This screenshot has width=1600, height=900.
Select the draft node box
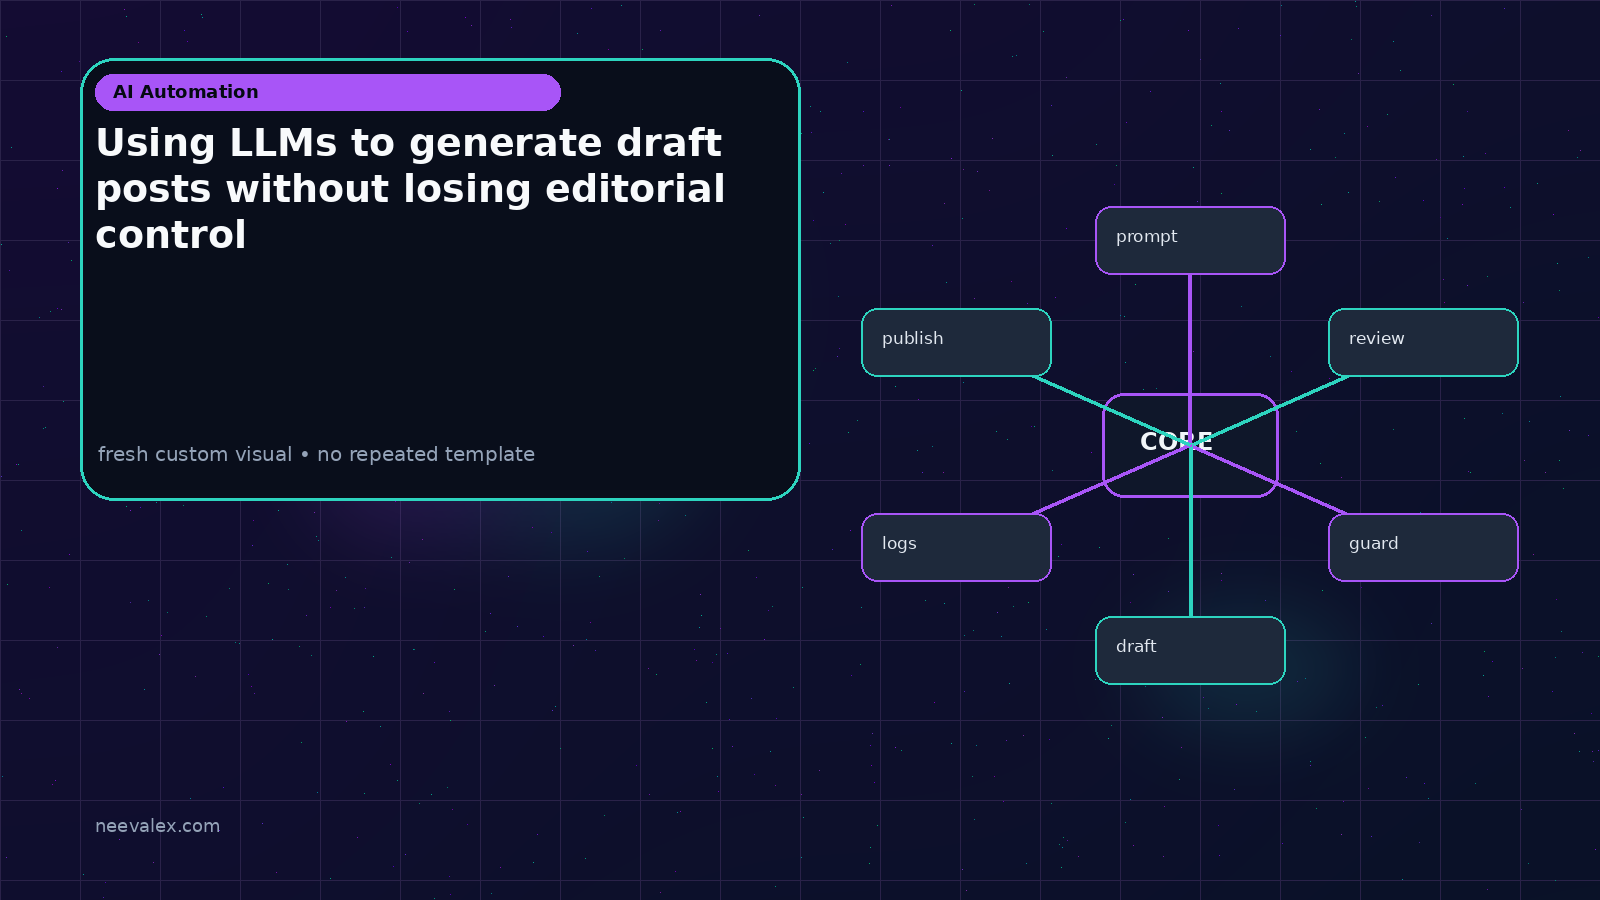point(1190,650)
